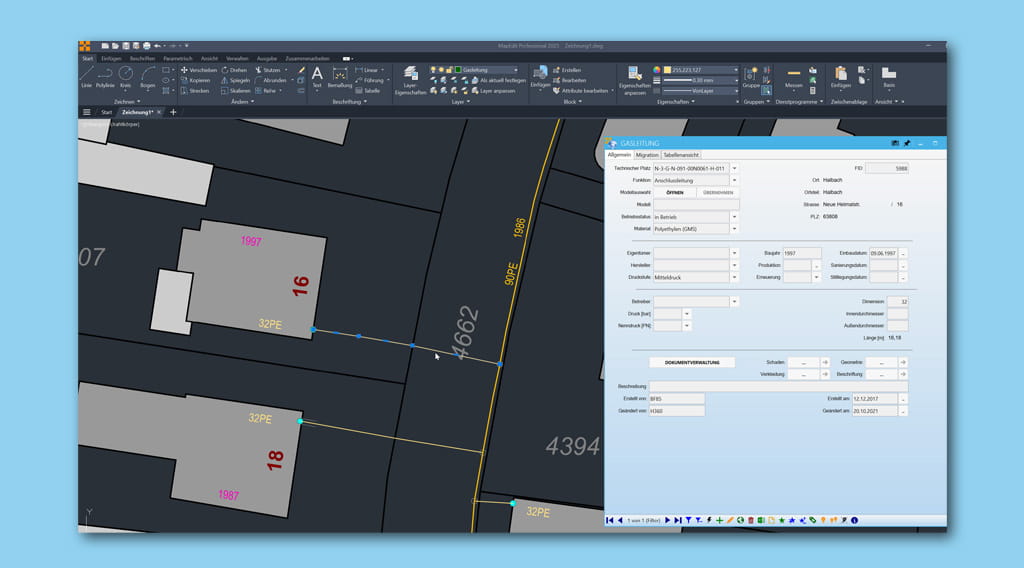1024x568 pixels.
Task: Click the ÖFFNEN button for Modellauswahl
Action: 675,192
